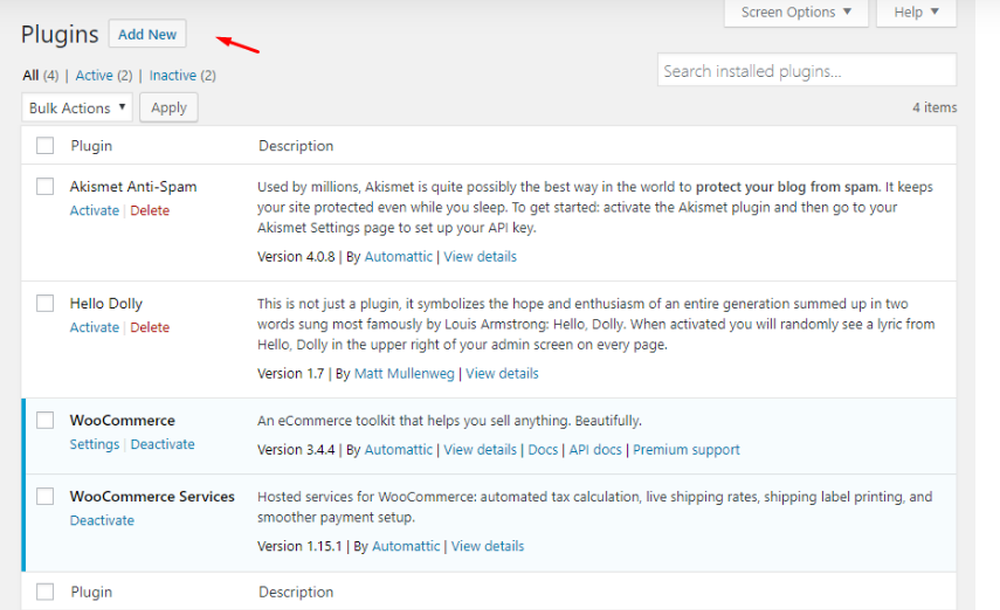Check the WooCommerce Services checkbox
Viewport: 1000px width, 610px height.
pos(45,496)
